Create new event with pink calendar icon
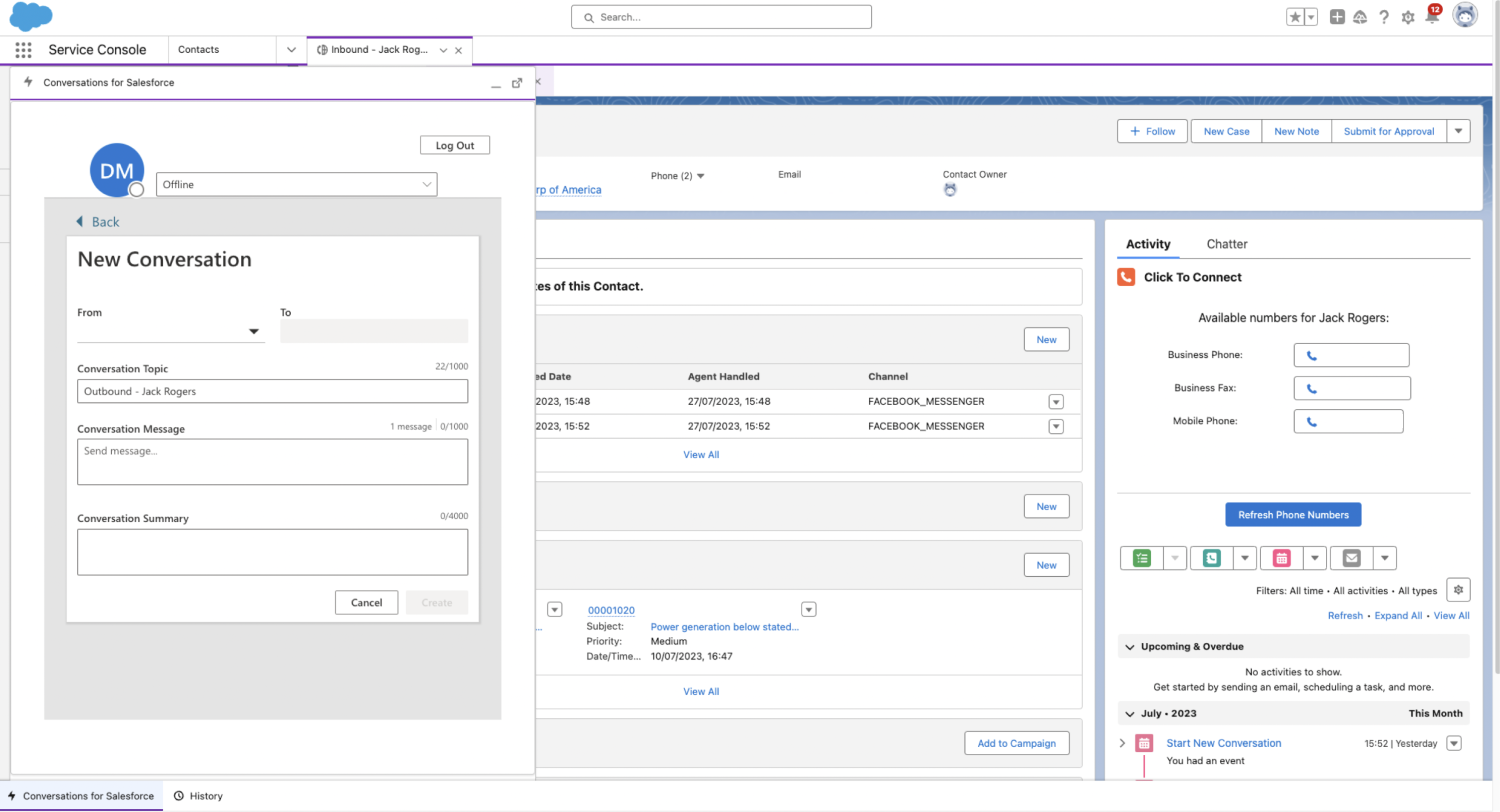The image size is (1500, 812). 1281,558
